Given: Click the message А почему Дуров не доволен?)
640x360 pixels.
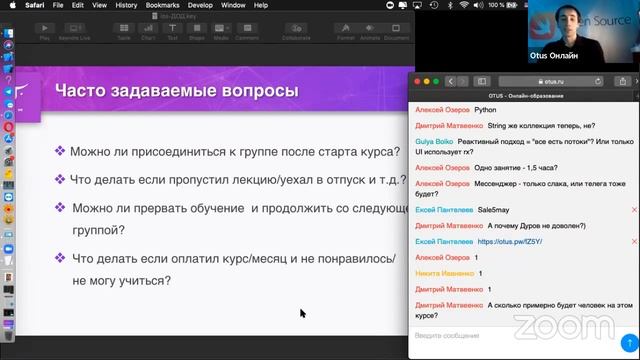Looking at the screenshot, I should (536, 226).
